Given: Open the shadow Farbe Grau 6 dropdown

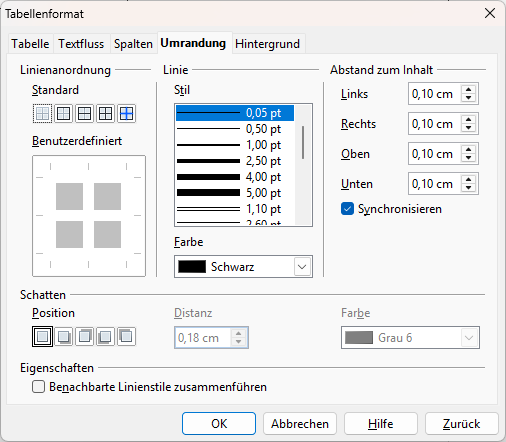Looking at the screenshot, I should [x=410, y=338].
